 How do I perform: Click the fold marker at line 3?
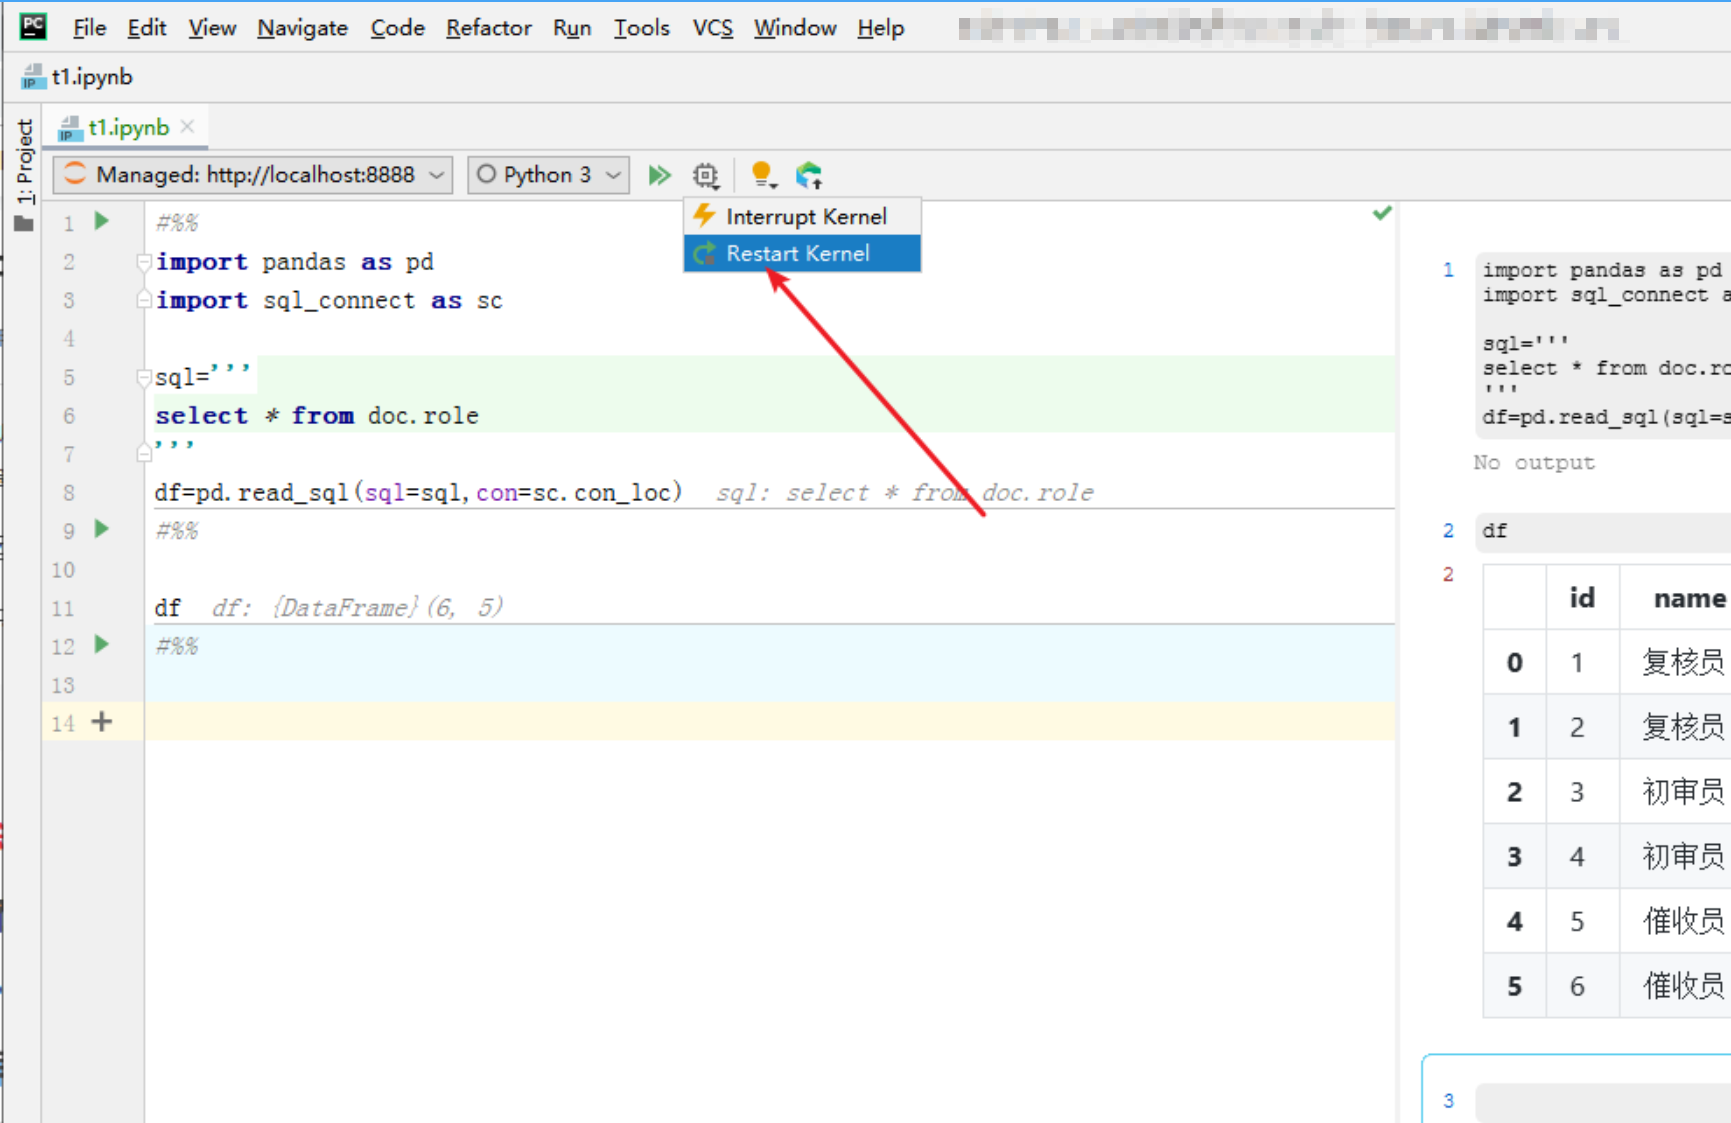point(143,300)
